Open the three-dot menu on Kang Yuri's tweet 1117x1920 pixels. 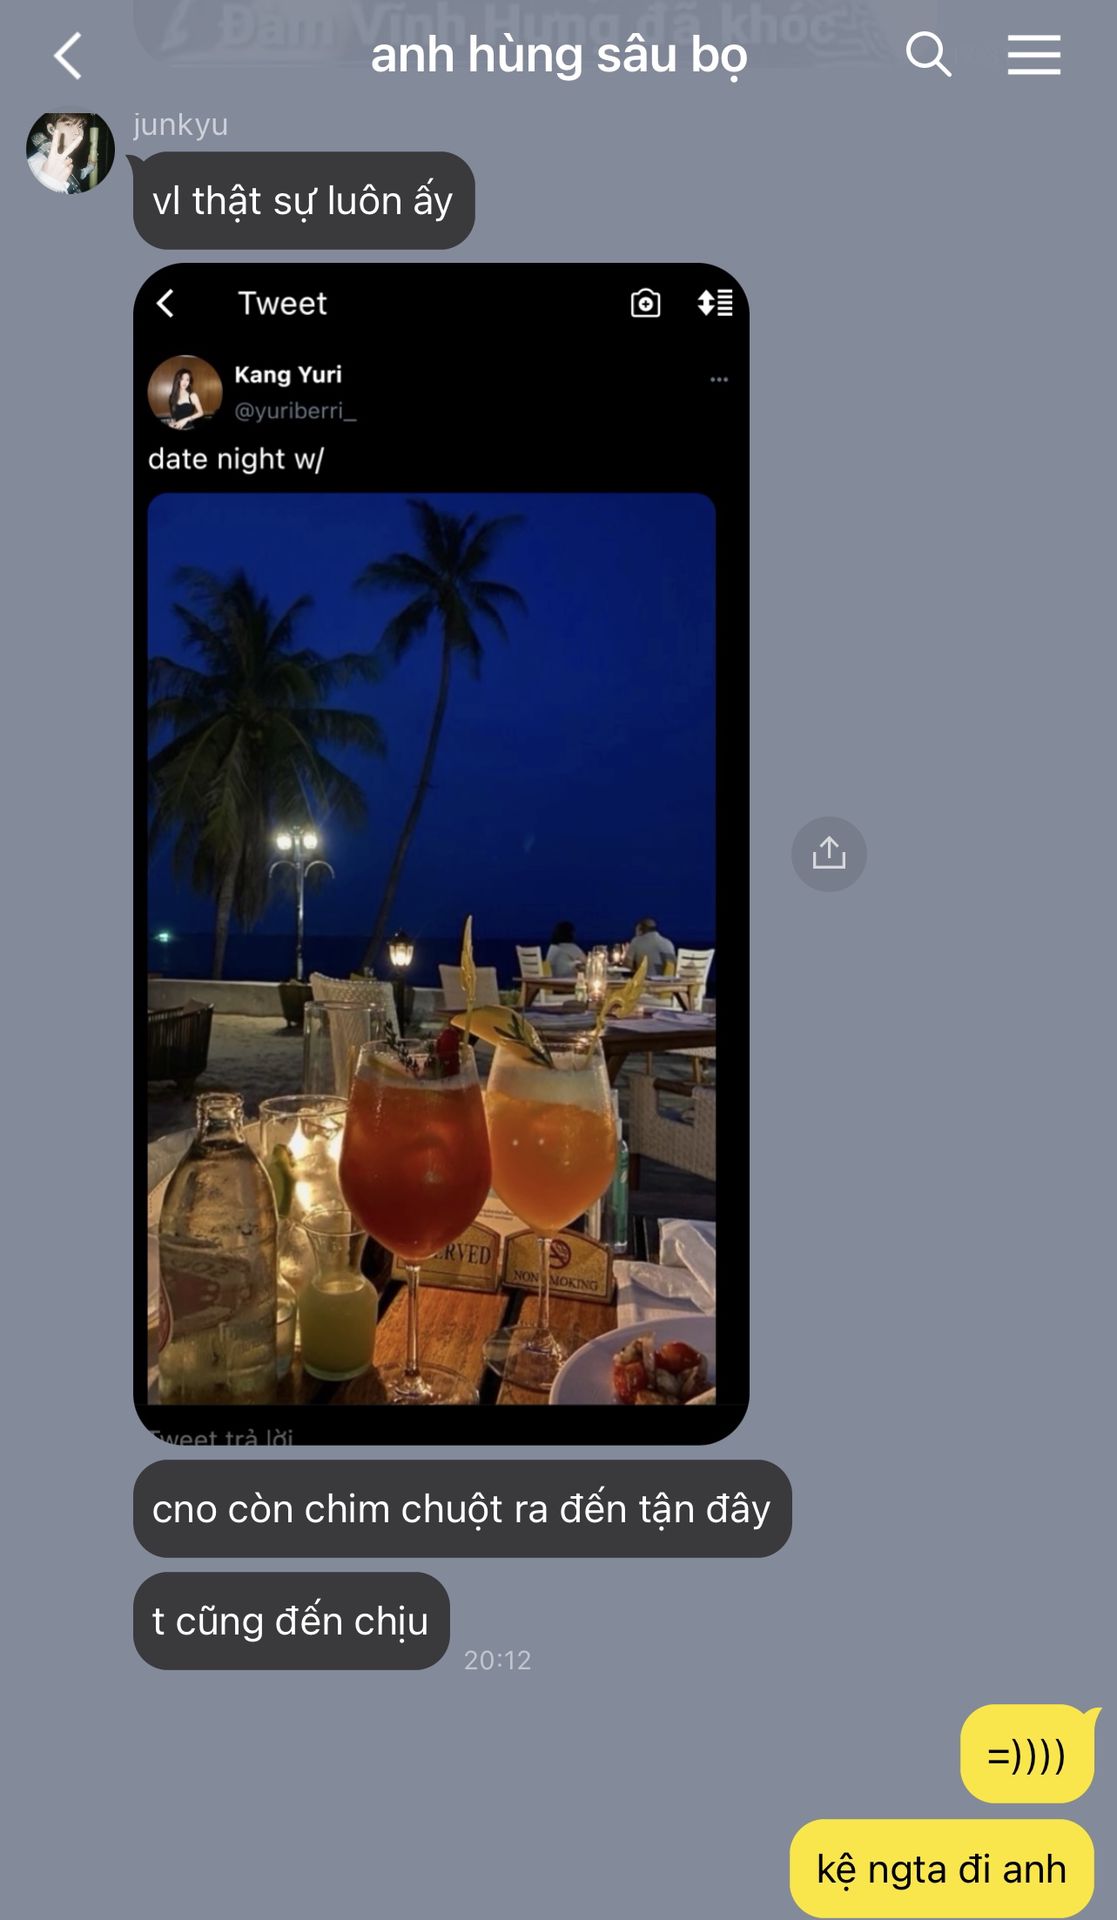[719, 380]
